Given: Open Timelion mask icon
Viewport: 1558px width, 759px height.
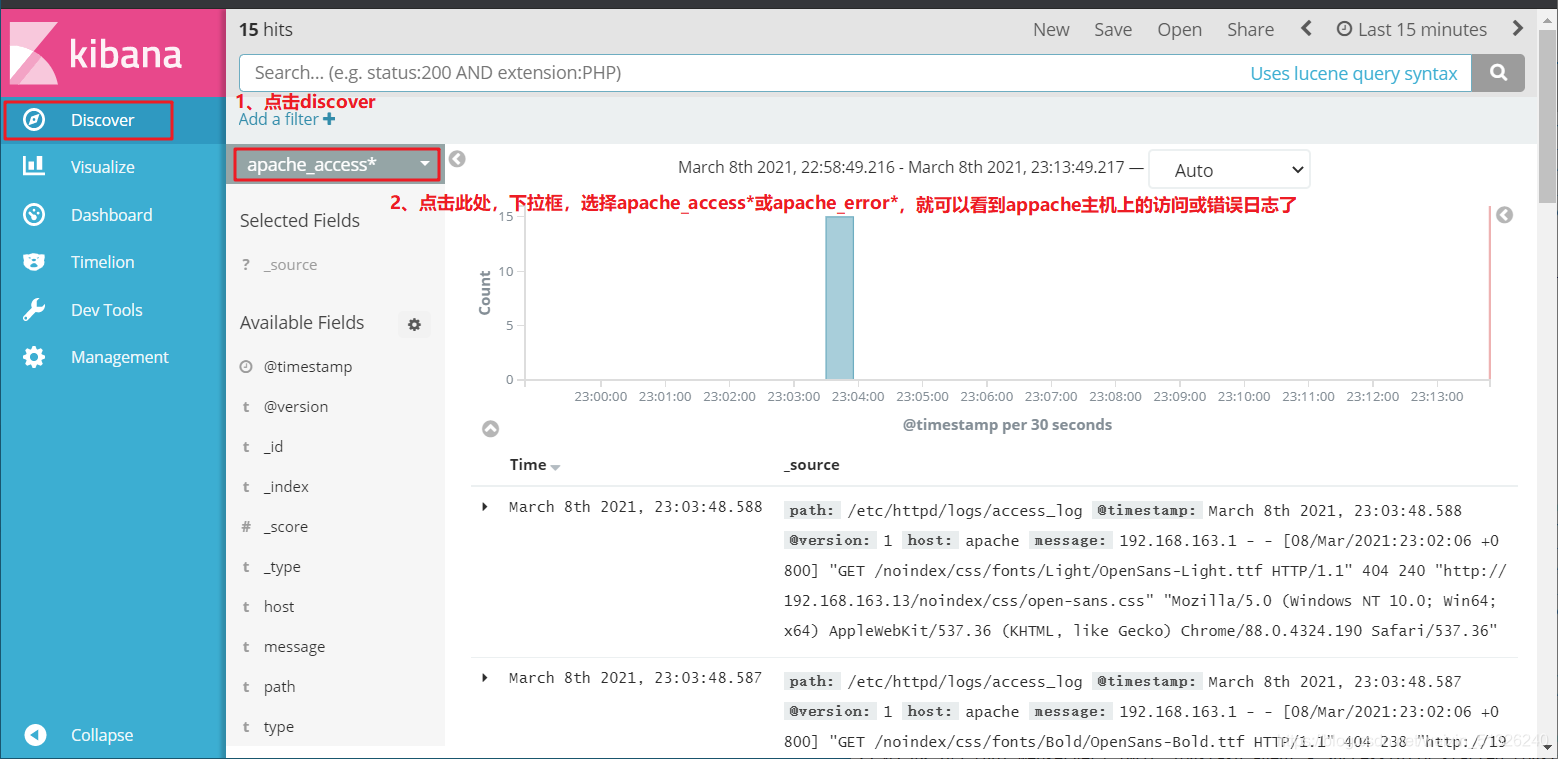Looking at the screenshot, I should click(x=34, y=262).
